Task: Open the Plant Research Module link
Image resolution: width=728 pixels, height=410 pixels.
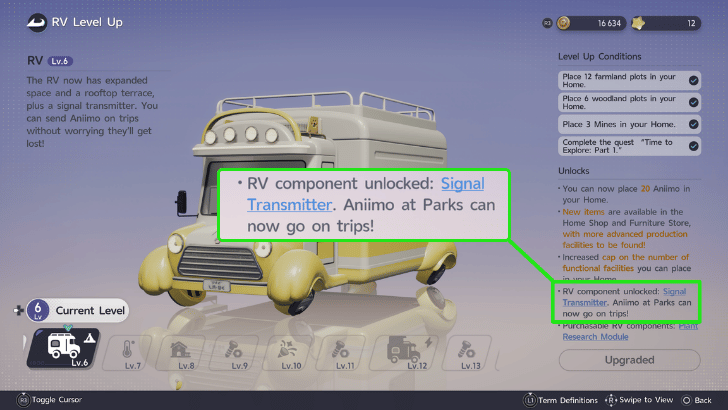Action: [x=630, y=332]
